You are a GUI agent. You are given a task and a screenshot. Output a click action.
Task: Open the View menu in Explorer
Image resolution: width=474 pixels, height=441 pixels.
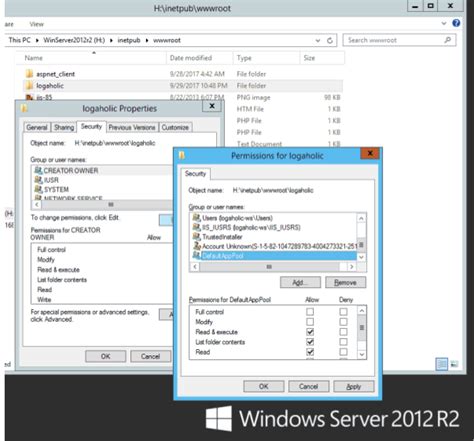tap(36, 24)
